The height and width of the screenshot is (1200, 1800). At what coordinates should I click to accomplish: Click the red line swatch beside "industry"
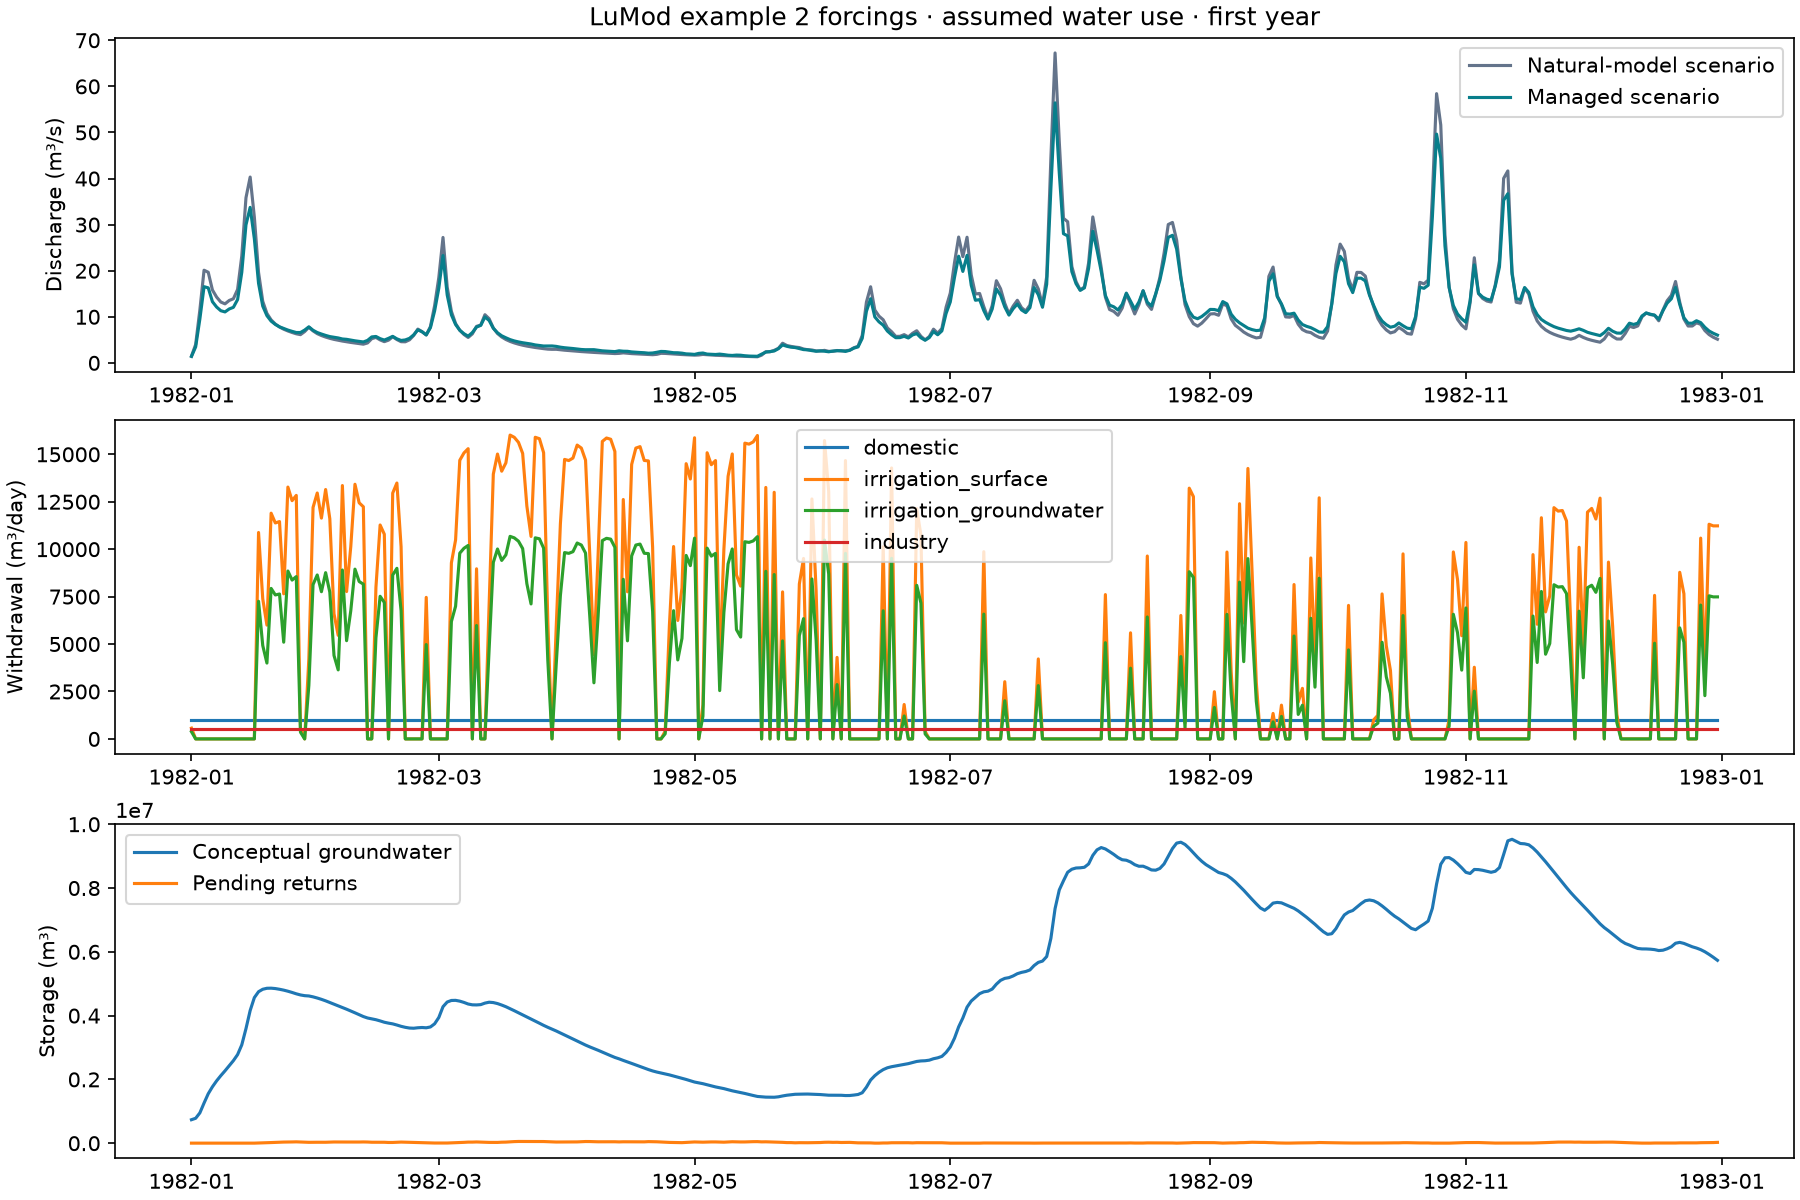pyautogui.click(x=827, y=542)
